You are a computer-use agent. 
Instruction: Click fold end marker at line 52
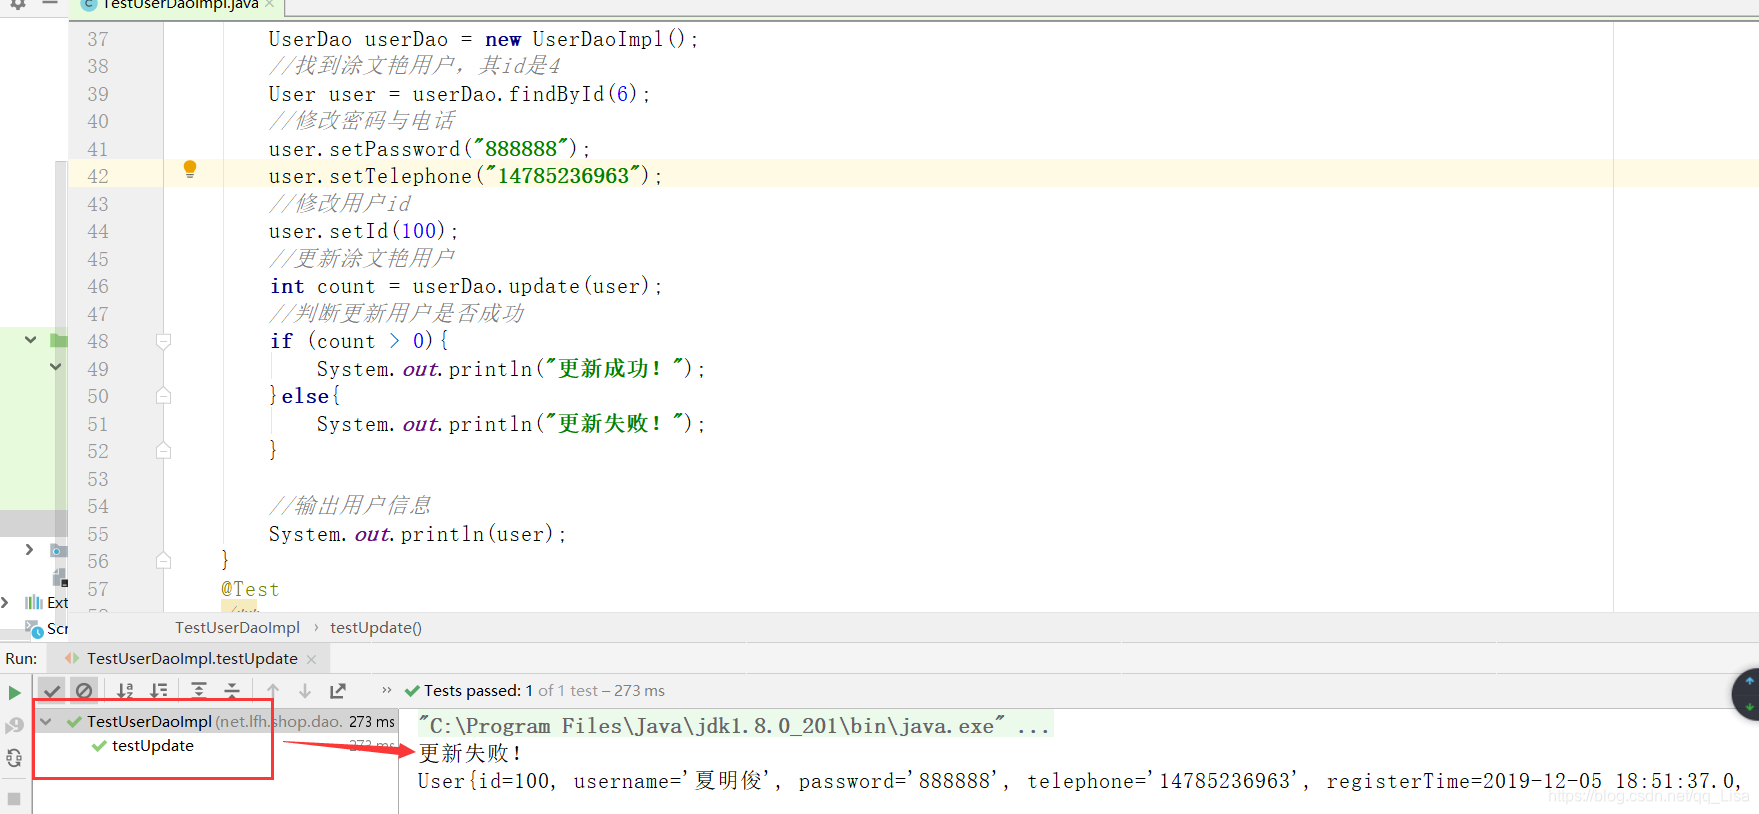(164, 451)
